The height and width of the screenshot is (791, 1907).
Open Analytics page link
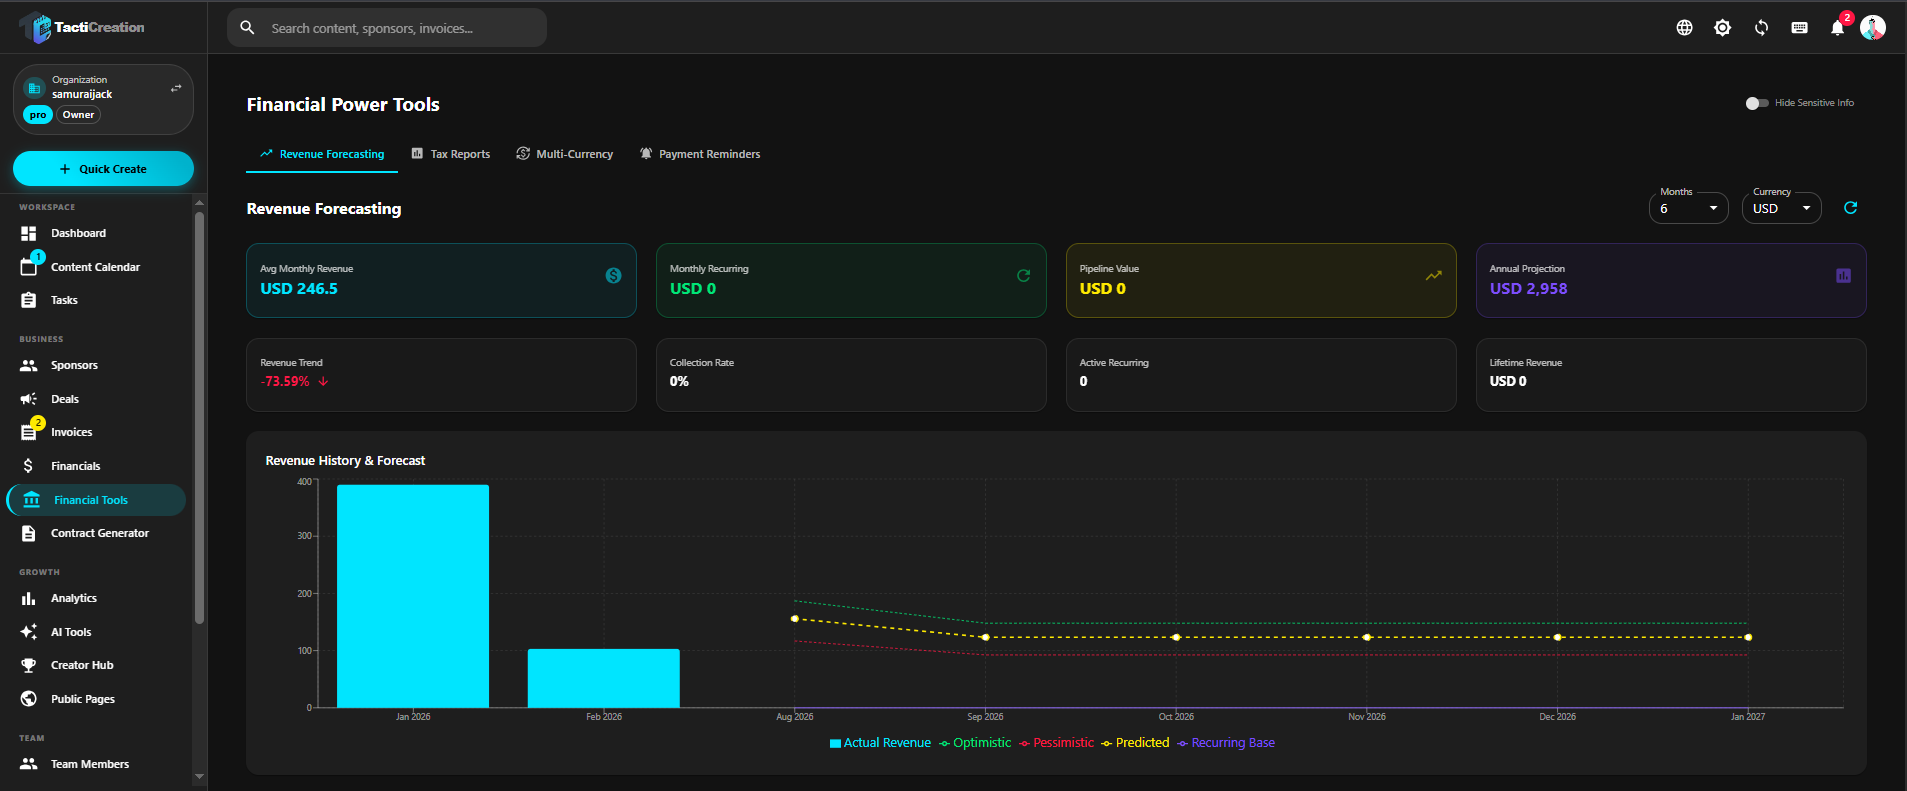tap(74, 598)
